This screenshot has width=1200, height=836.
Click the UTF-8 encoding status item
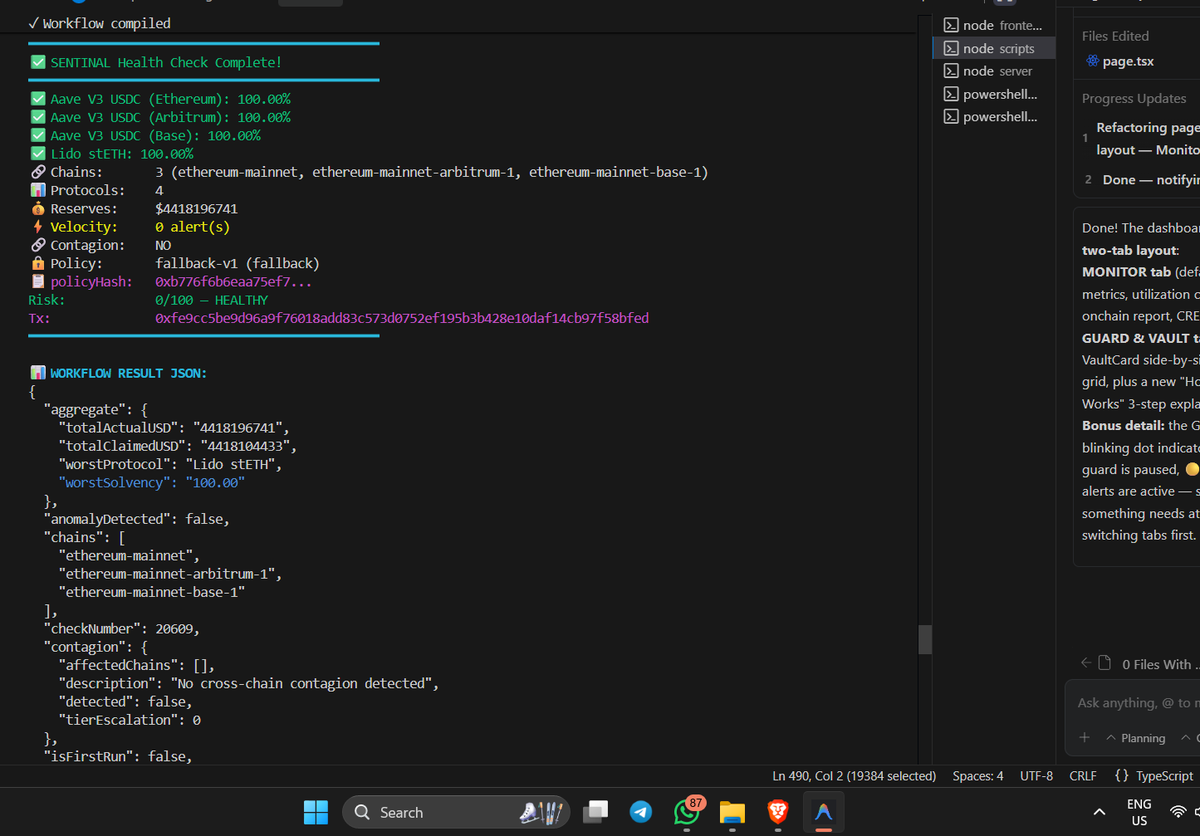click(1036, 776)
